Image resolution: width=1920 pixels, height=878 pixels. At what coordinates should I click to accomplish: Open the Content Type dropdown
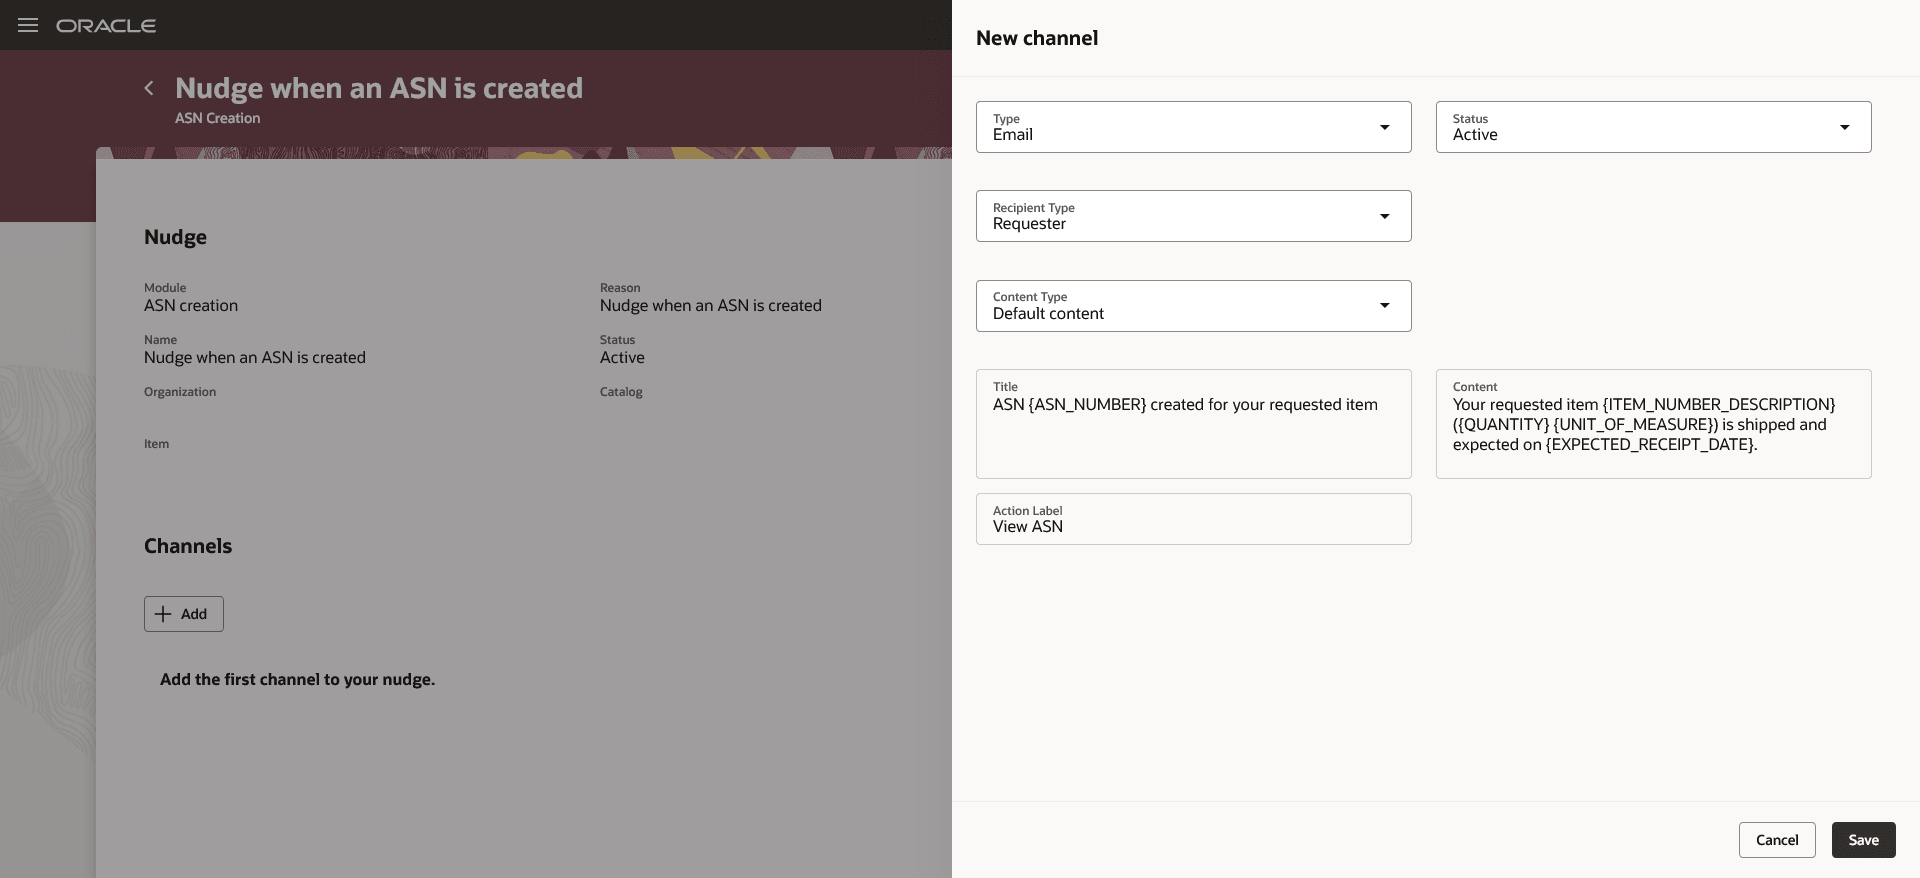pos(1193,306)
